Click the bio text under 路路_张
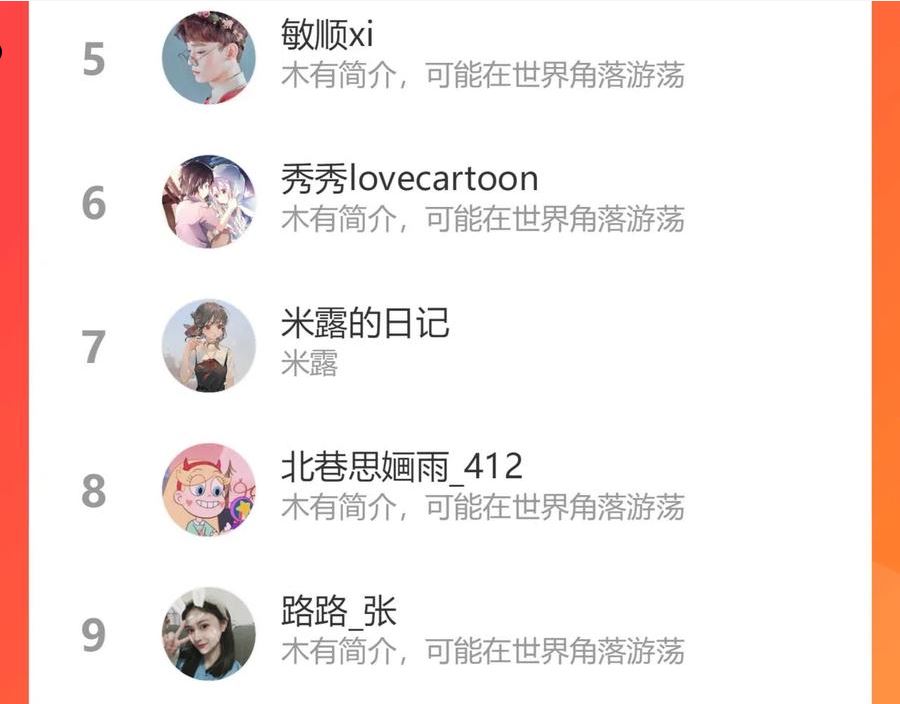900x704 pixels. tap(483, 651)
